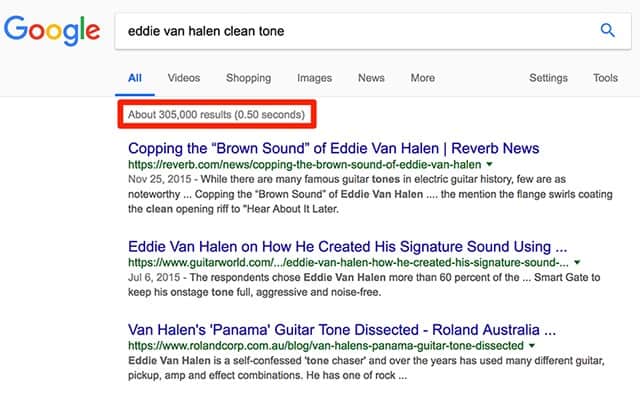
Task: Switch to the Videos tab
Action: [184, 78]
